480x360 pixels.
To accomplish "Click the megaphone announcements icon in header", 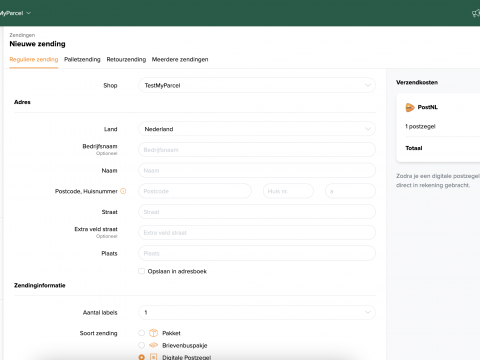I will (476, 13).
